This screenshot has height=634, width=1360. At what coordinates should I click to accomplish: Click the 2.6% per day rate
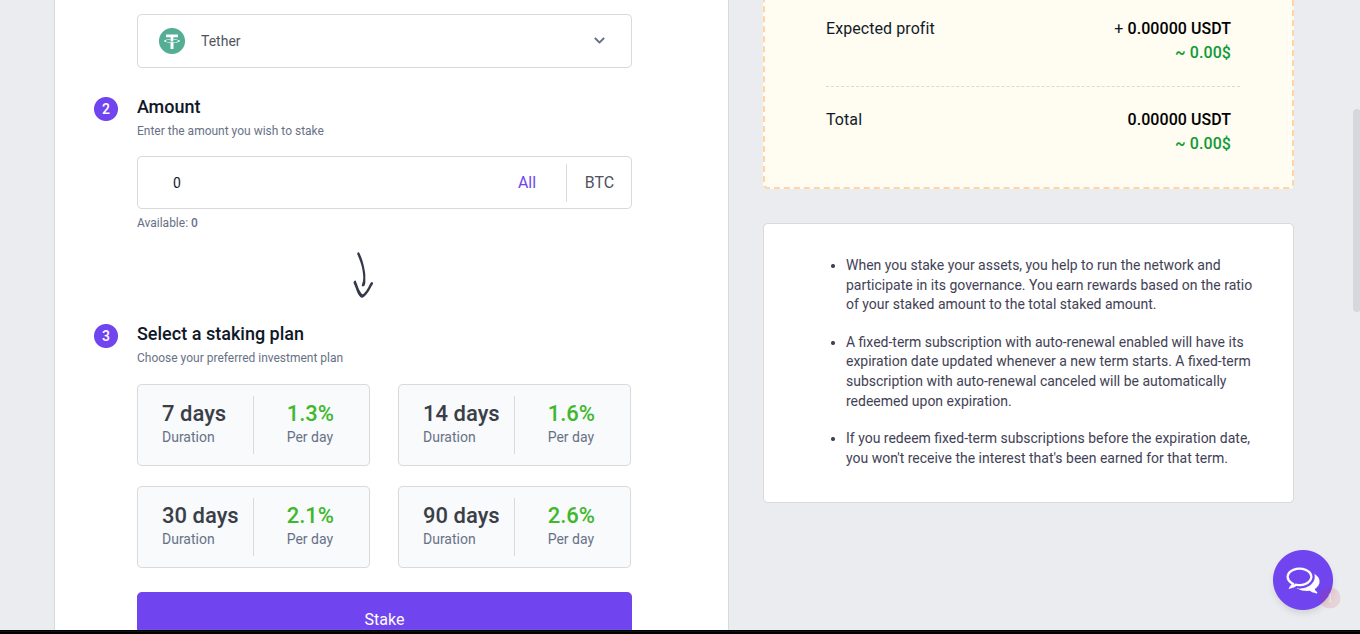(571, 516)
